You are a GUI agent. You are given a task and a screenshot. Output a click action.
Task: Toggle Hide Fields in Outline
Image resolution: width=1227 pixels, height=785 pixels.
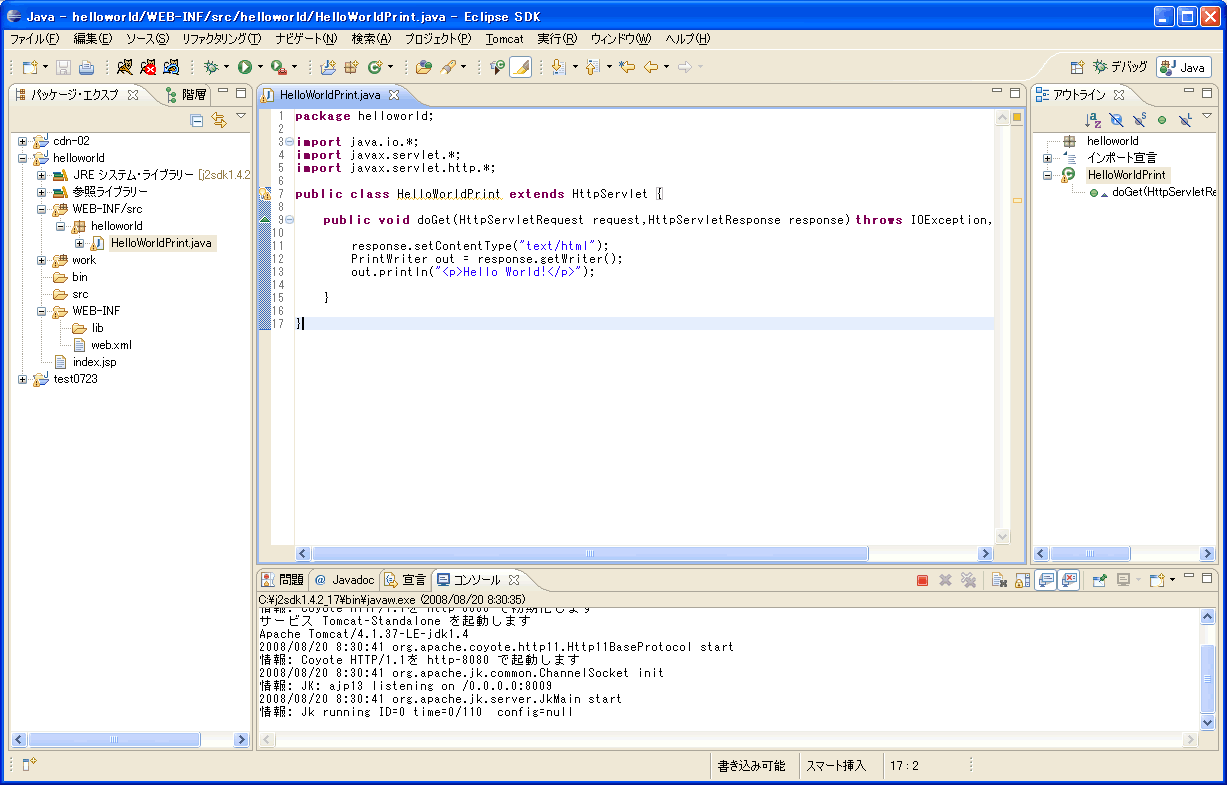pyautogui.click(x=1117, y=120)
